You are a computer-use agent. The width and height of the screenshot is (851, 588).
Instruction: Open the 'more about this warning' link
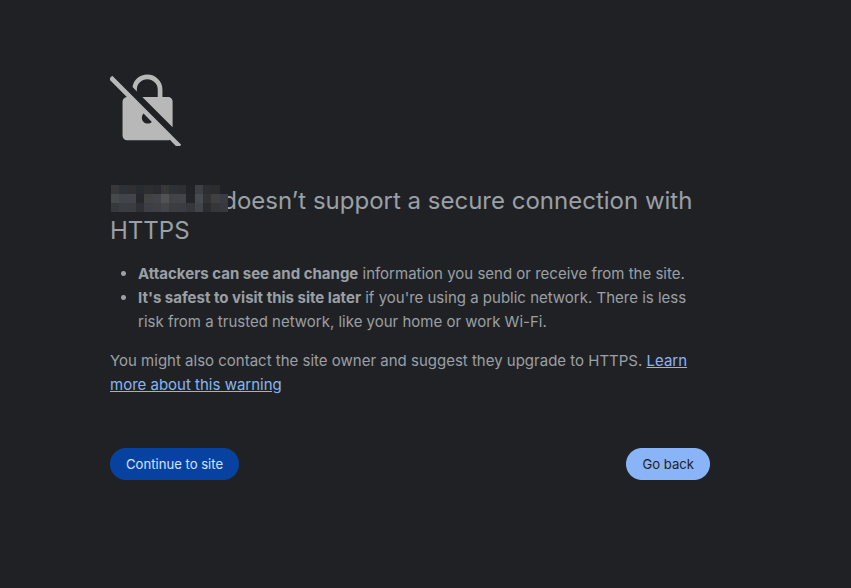pyautogui.click(x=195, y=385)
